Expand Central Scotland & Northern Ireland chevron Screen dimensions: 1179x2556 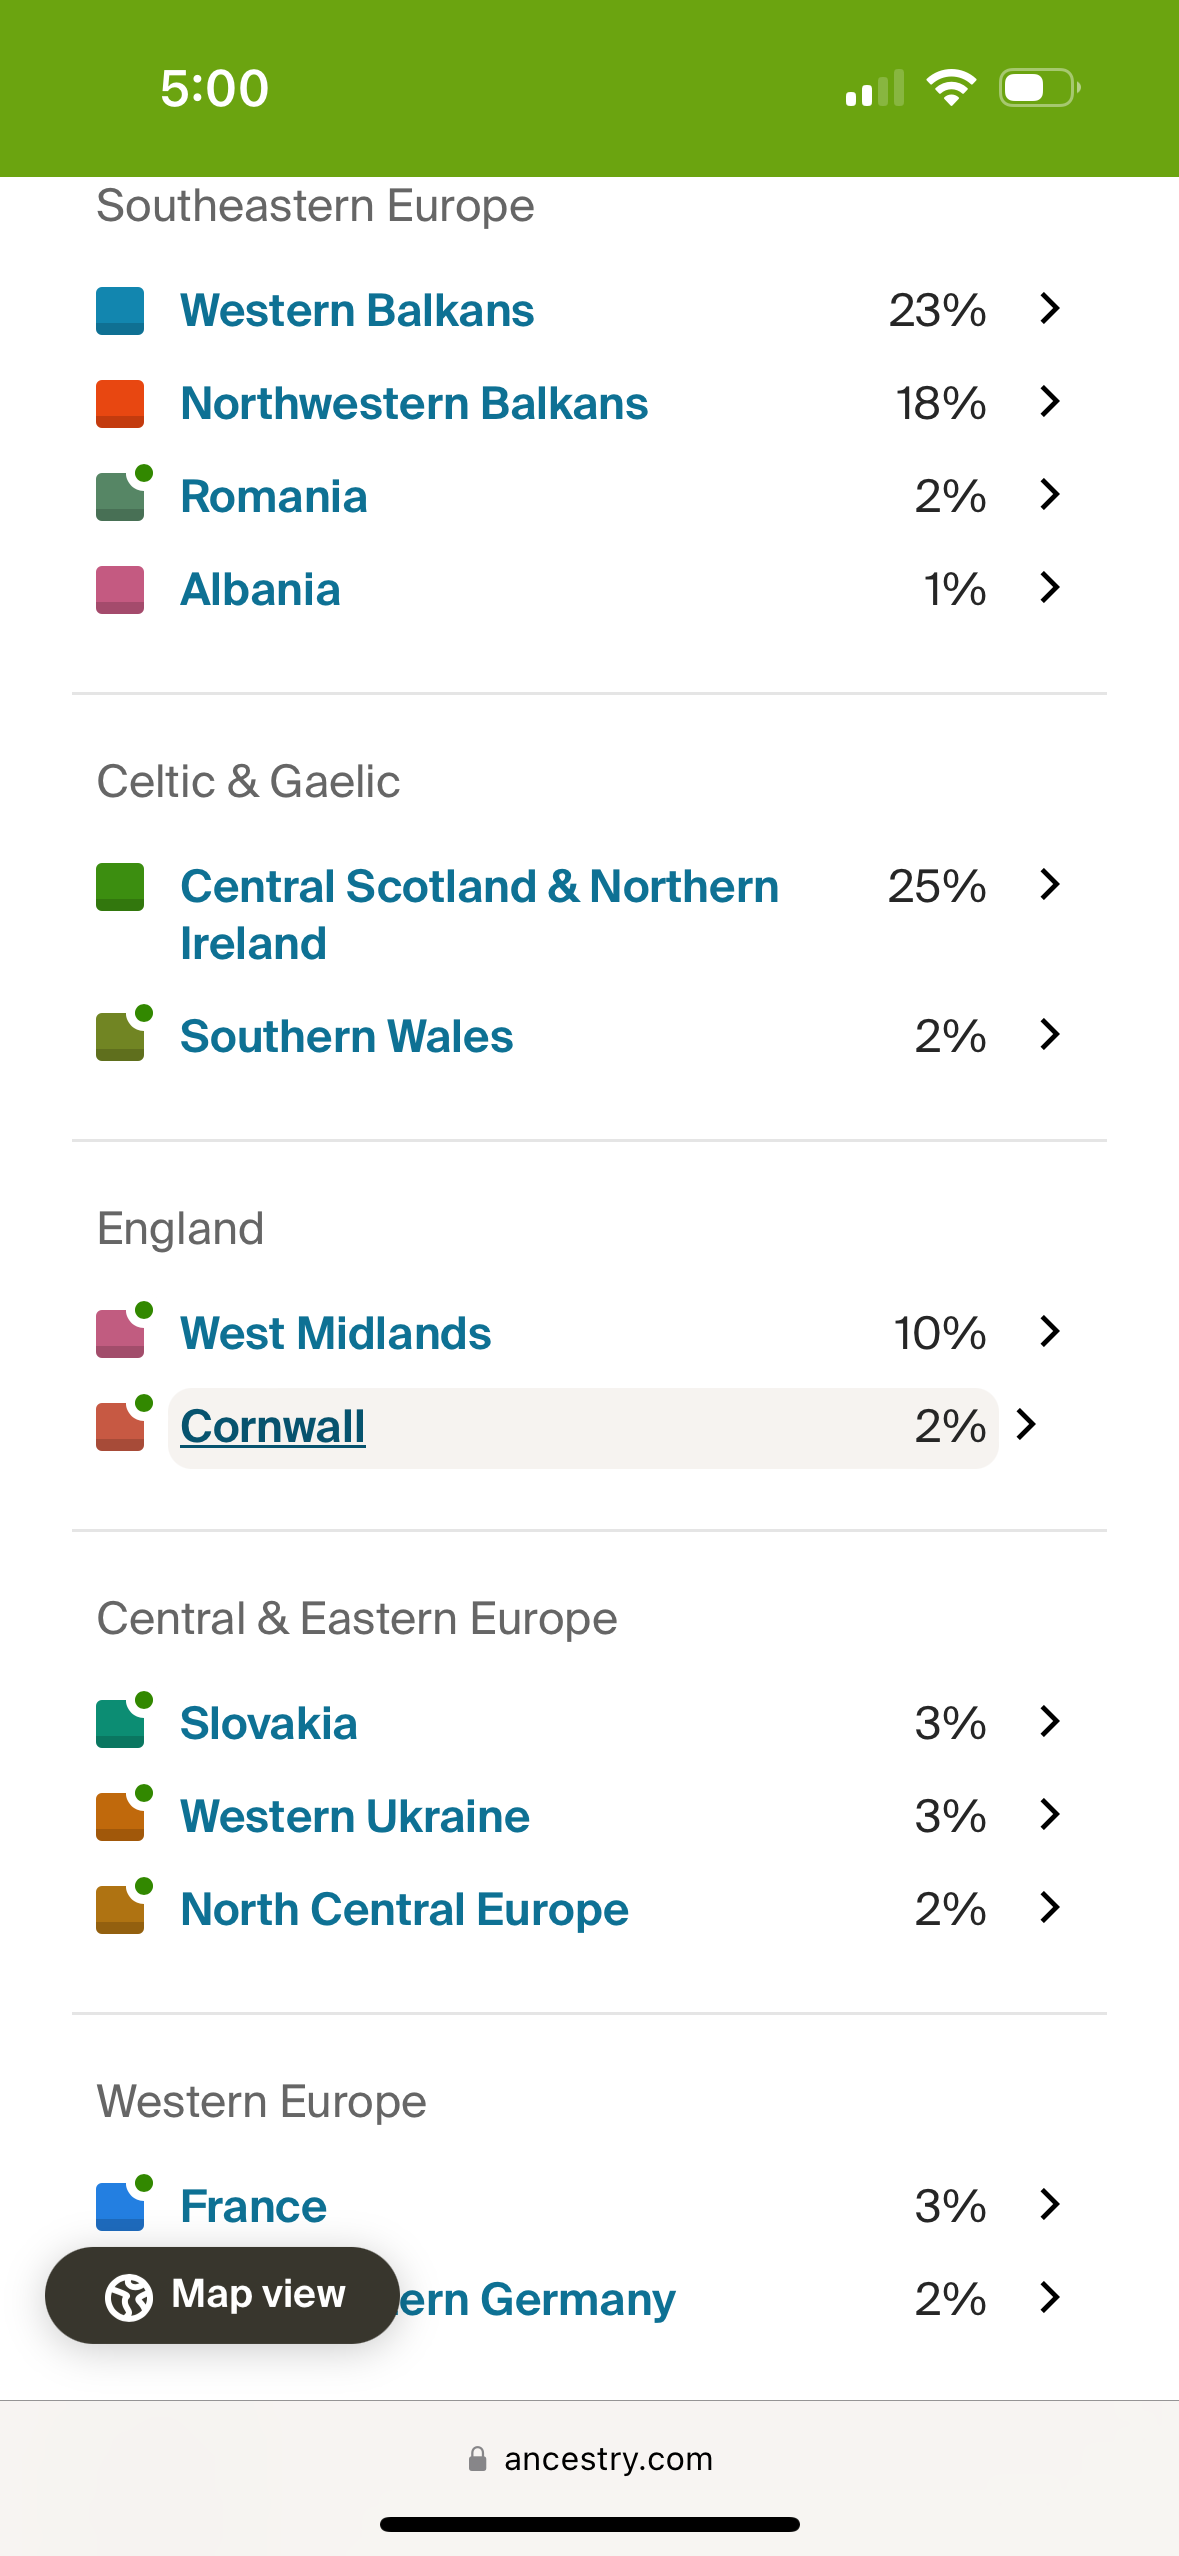(x=1049, y=885)
